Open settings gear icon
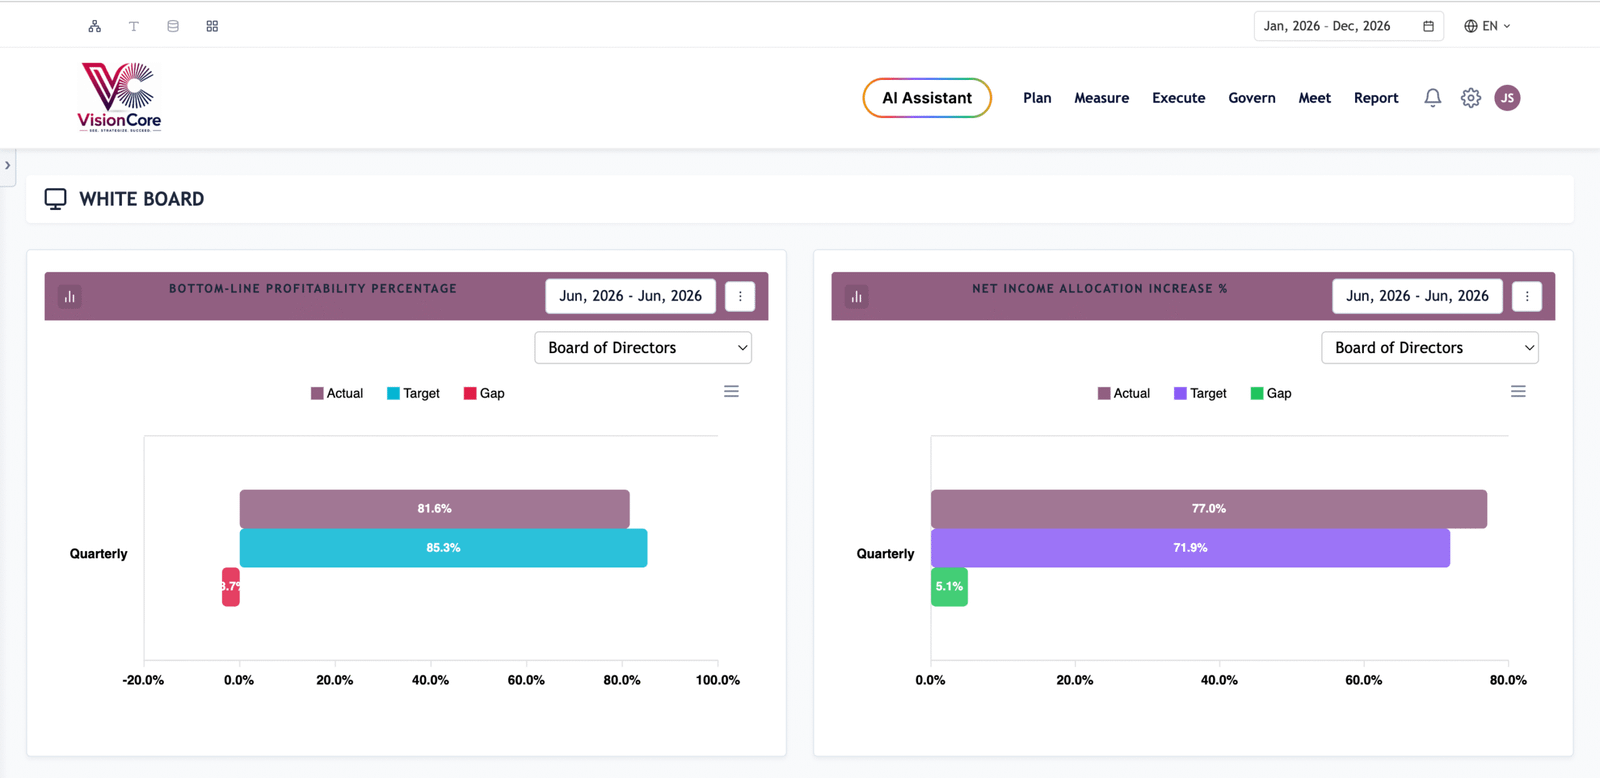This screenshot has width=1600, height=778. pyautogui.click(x=1471, y=98)
